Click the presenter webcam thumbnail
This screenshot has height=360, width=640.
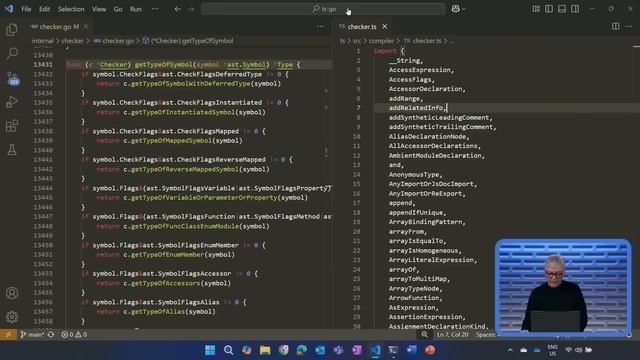[x=563, y=287]
